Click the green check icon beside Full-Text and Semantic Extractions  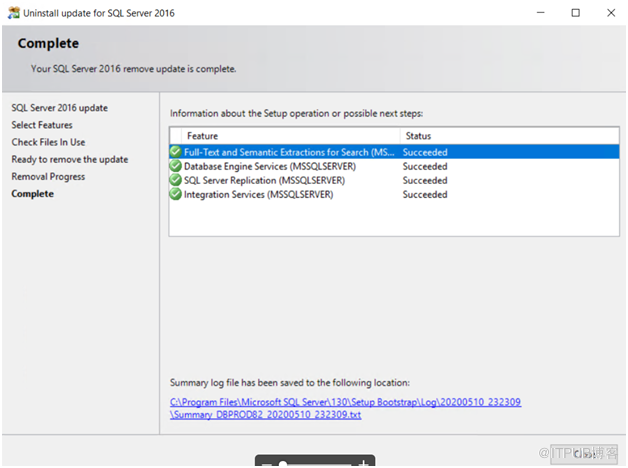click(175, 152)
